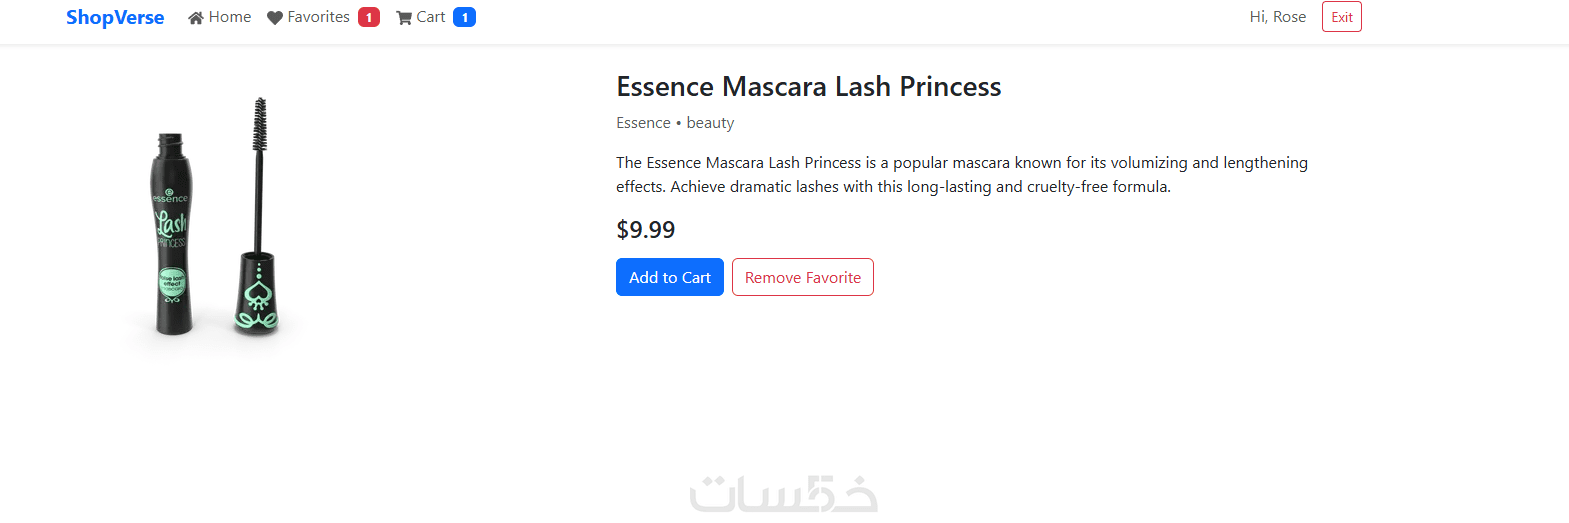Click the shopping cart icon

[404, 17]
